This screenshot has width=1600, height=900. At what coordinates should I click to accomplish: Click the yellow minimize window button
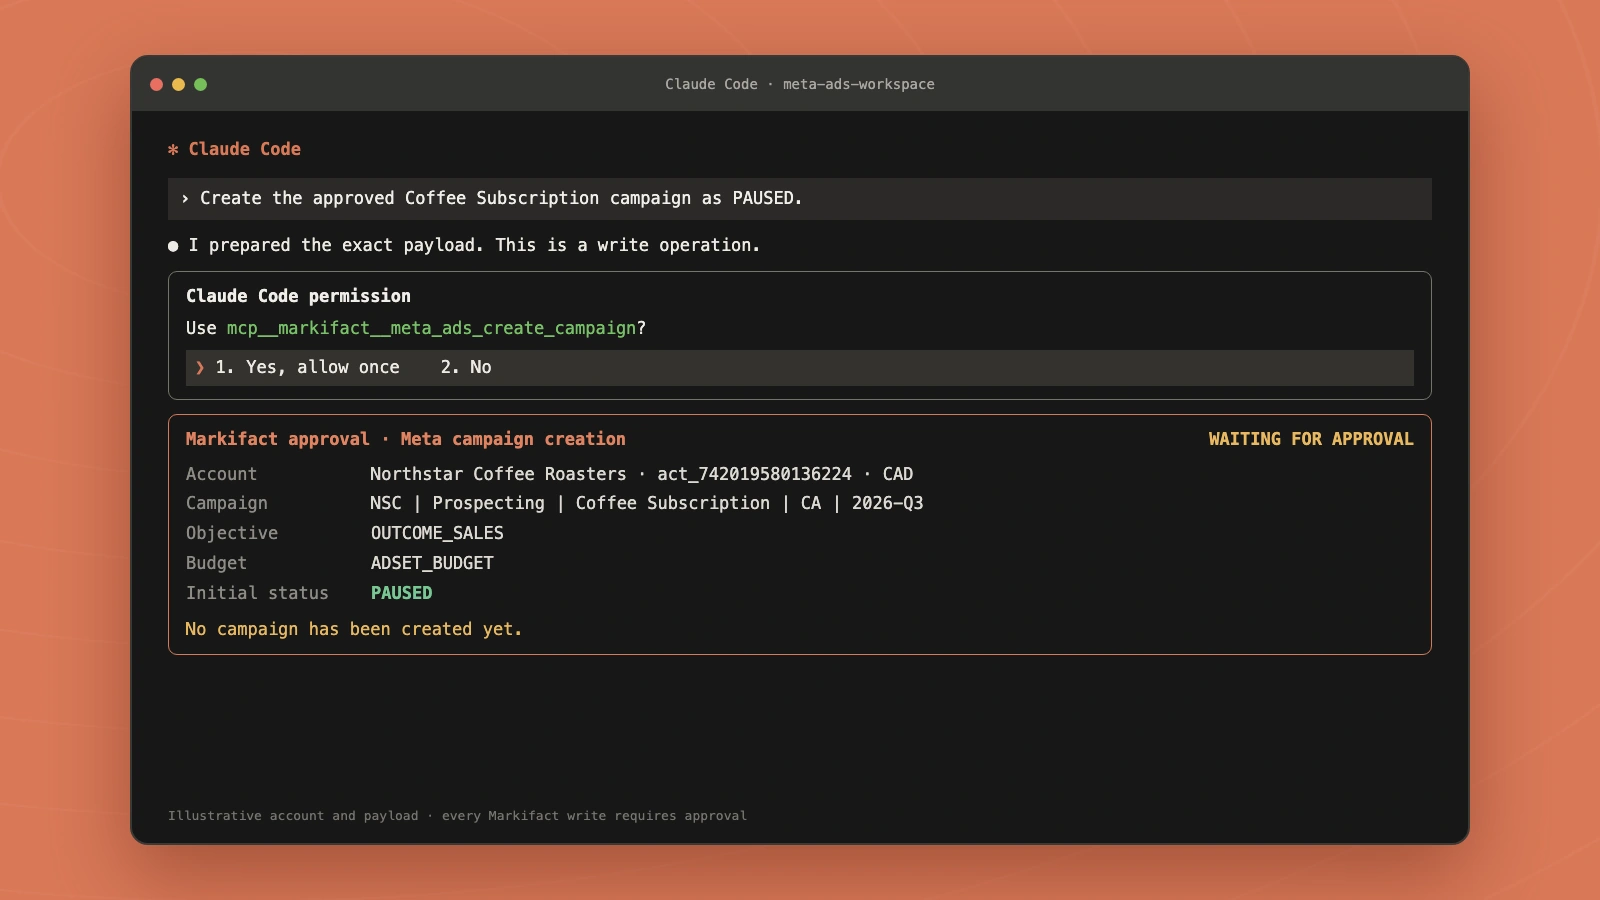178,84
